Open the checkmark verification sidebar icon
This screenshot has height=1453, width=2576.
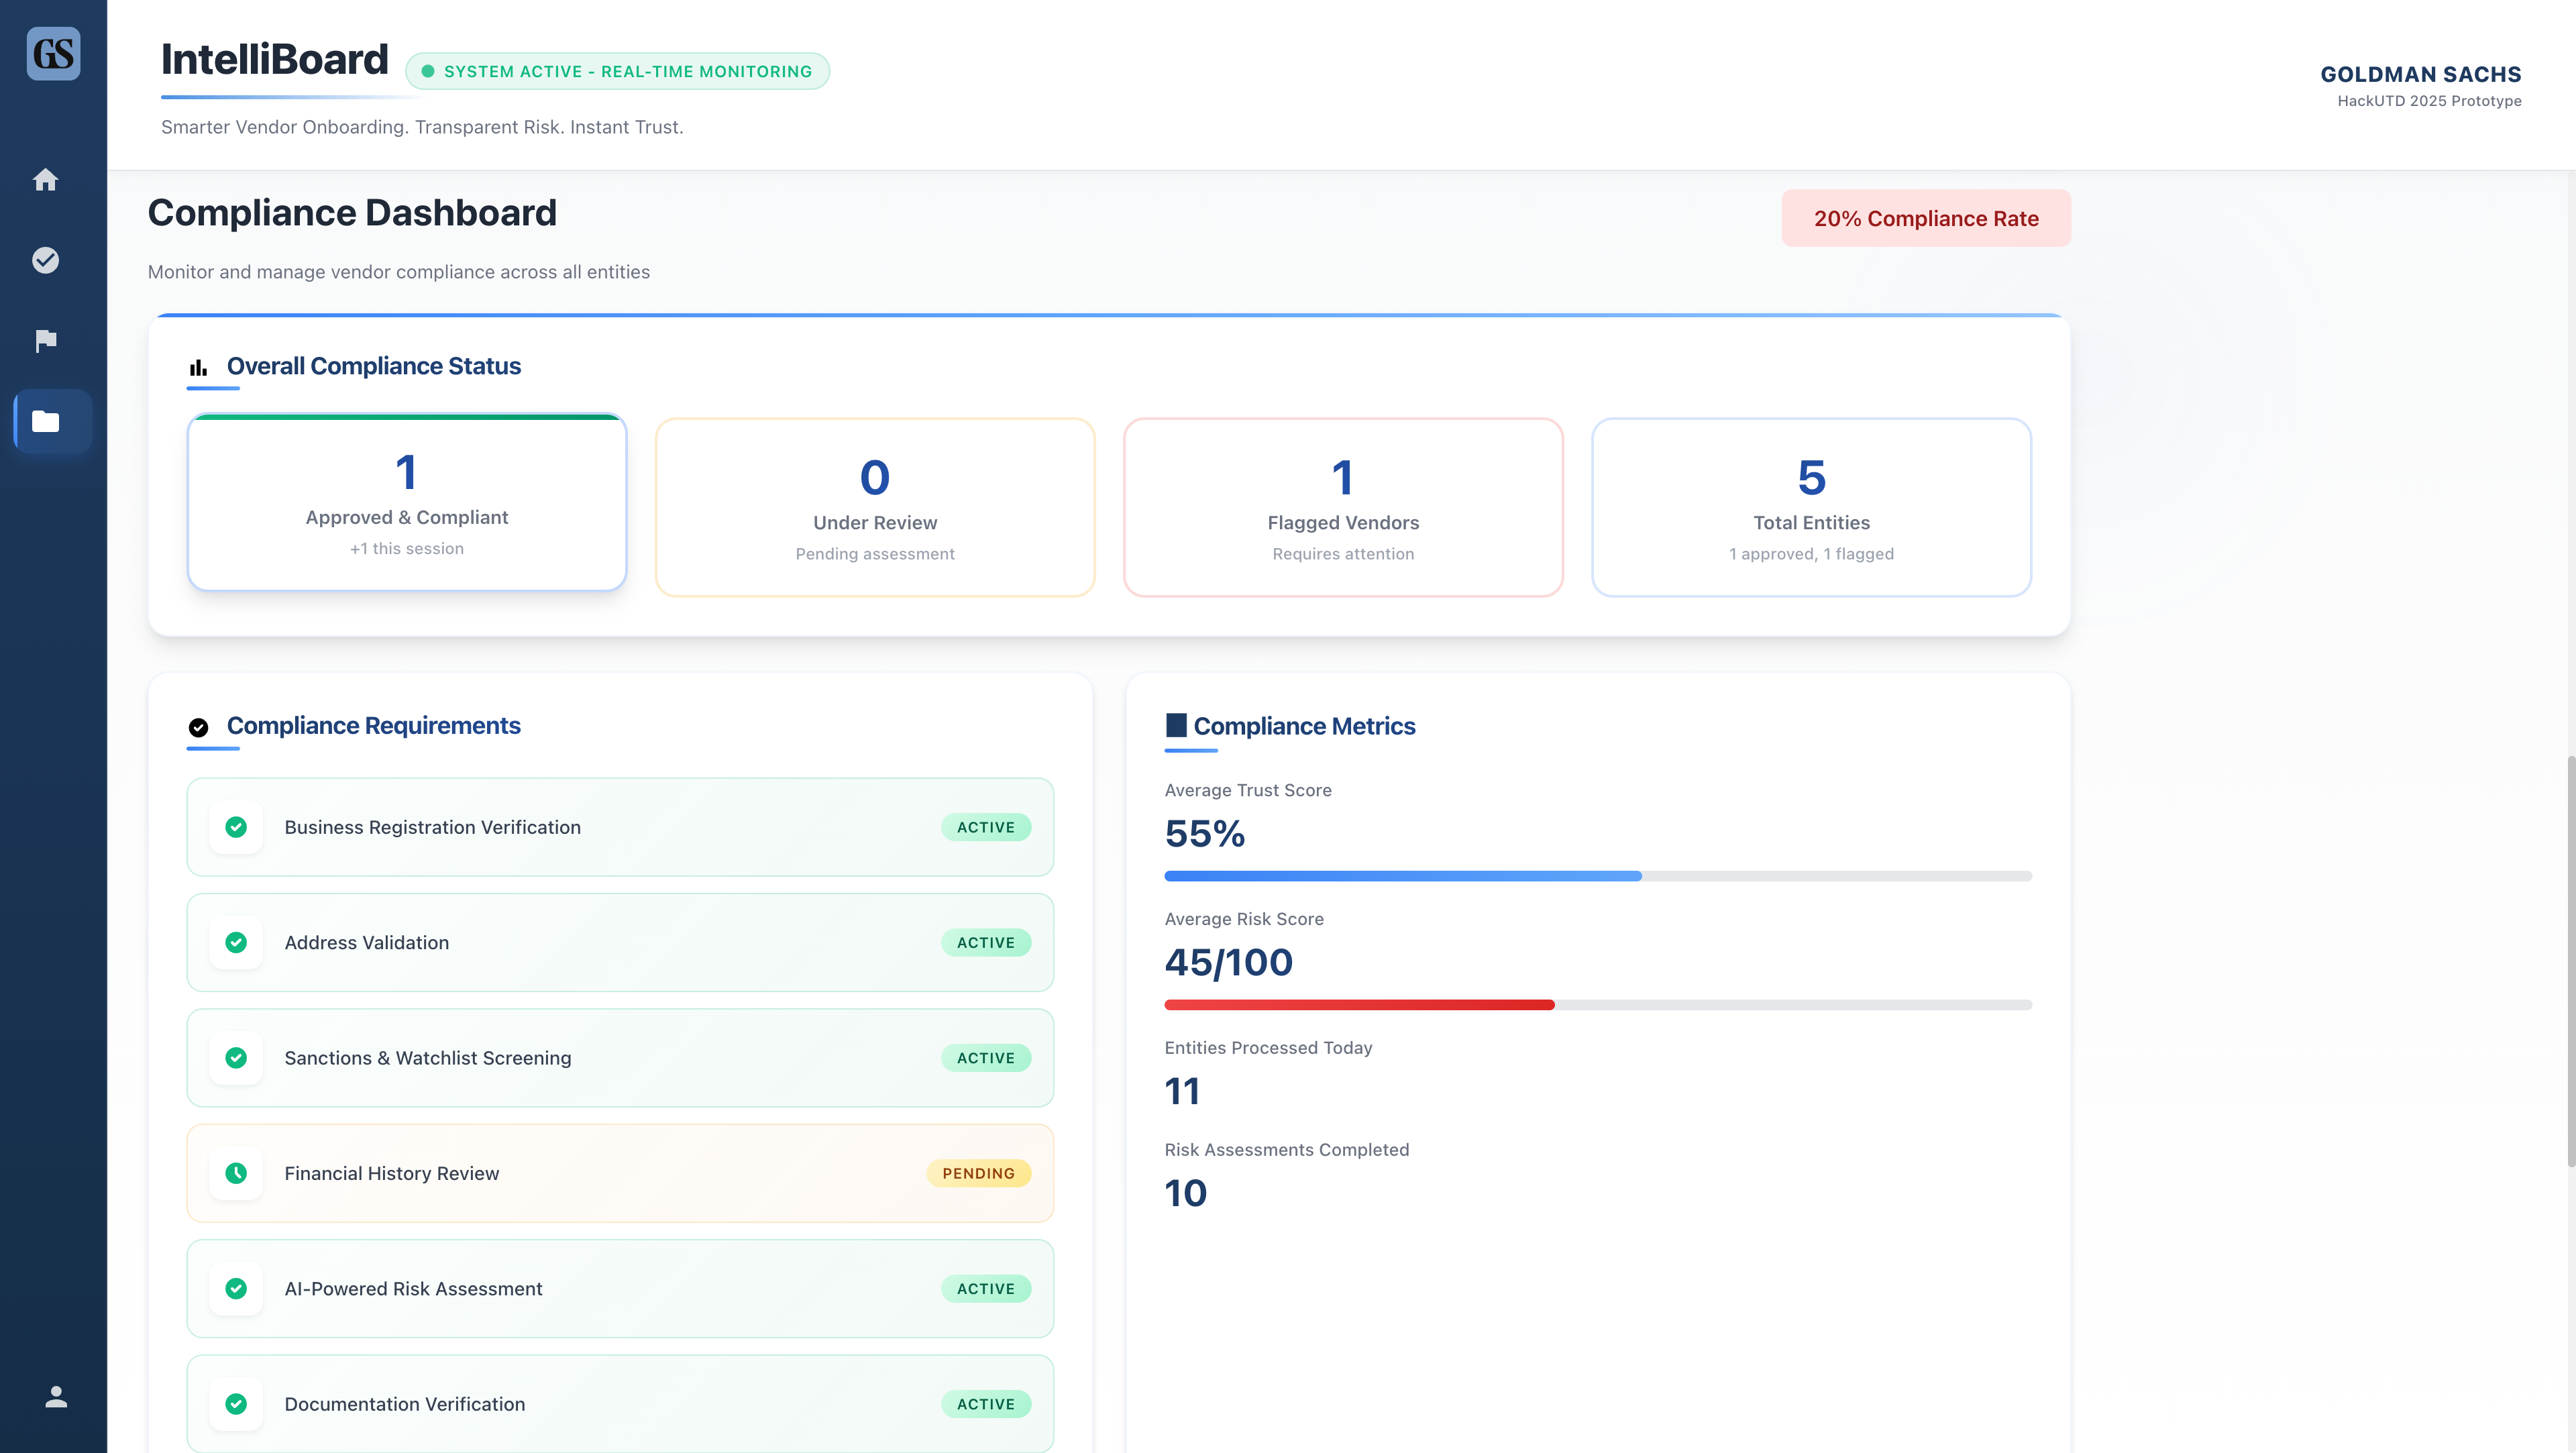pos(46,260)
